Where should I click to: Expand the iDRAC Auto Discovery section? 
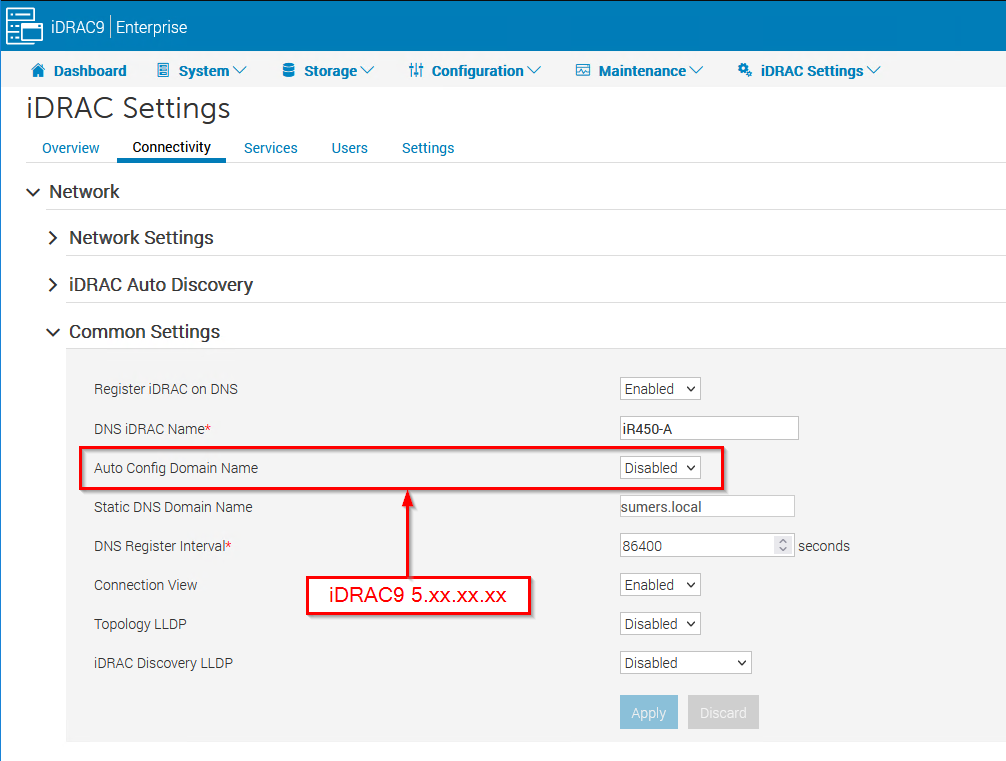point(54,285)
